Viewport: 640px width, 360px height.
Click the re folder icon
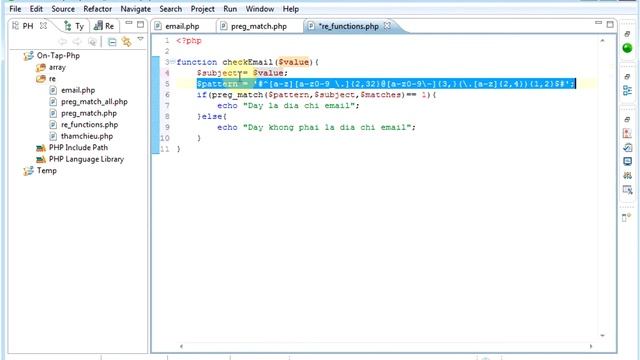[x=41, y=79]
